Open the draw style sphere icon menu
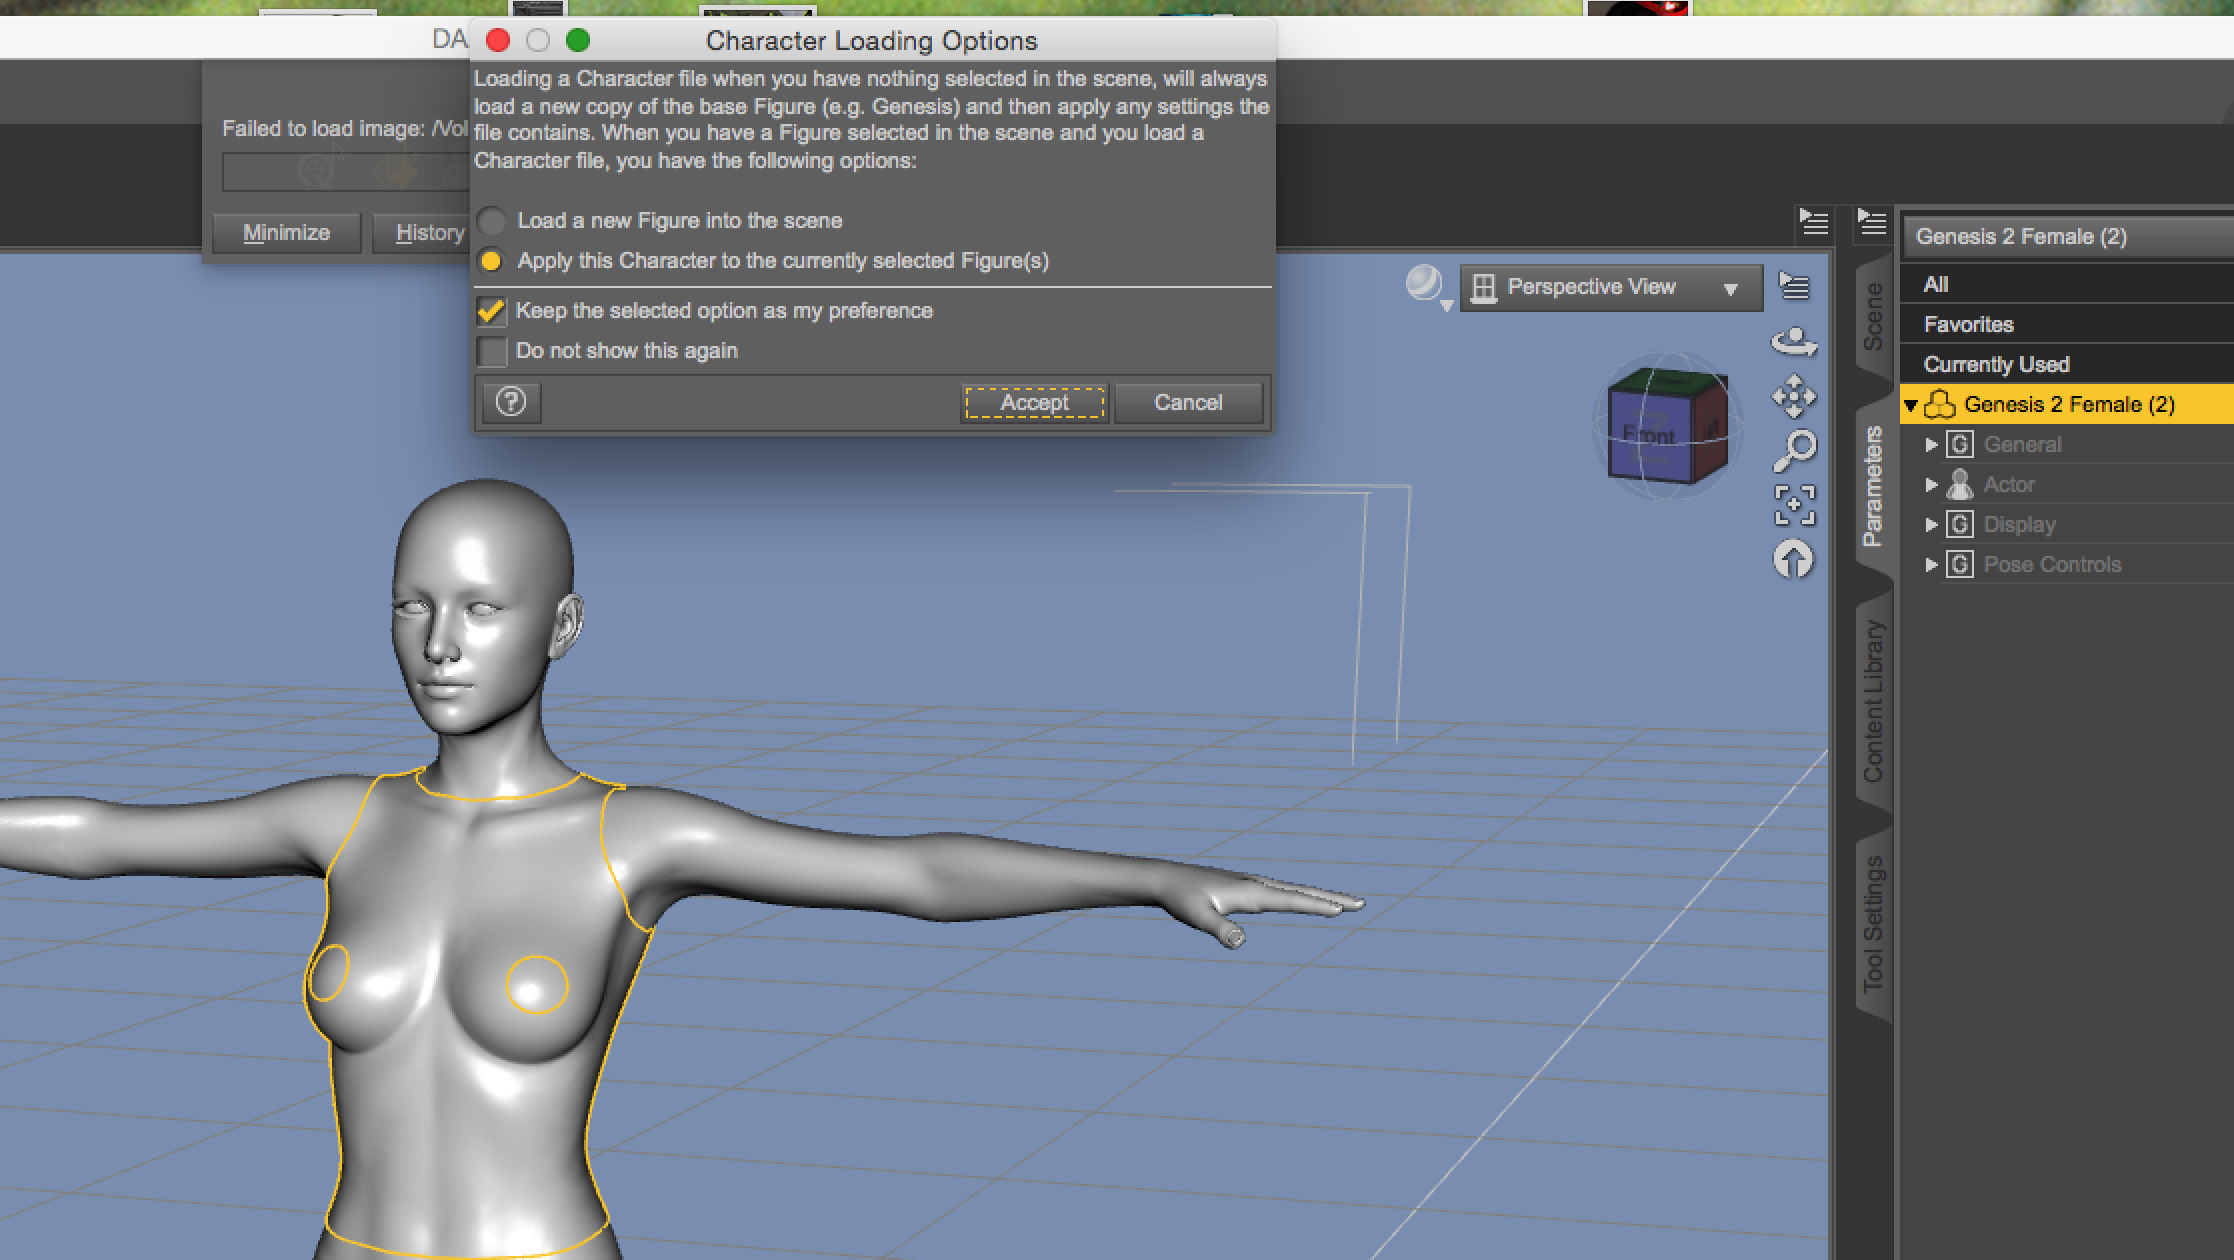2234x1260 pixels. coord(1426,286)
